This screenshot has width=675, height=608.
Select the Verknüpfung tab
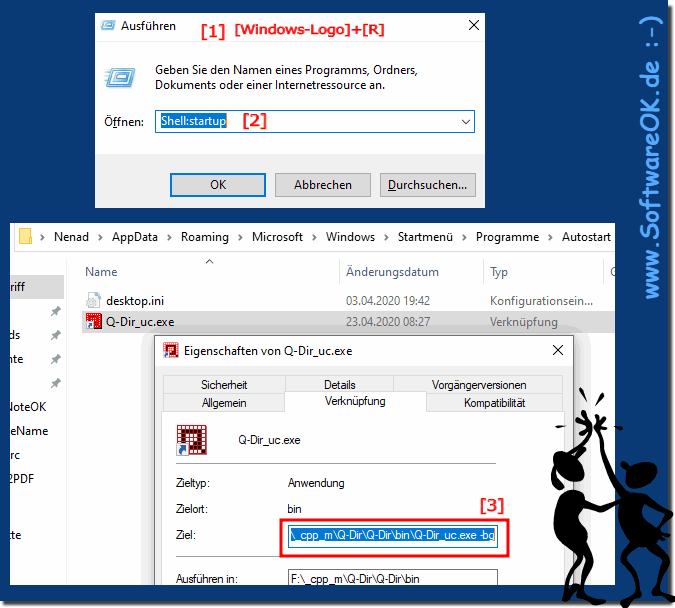355,401
